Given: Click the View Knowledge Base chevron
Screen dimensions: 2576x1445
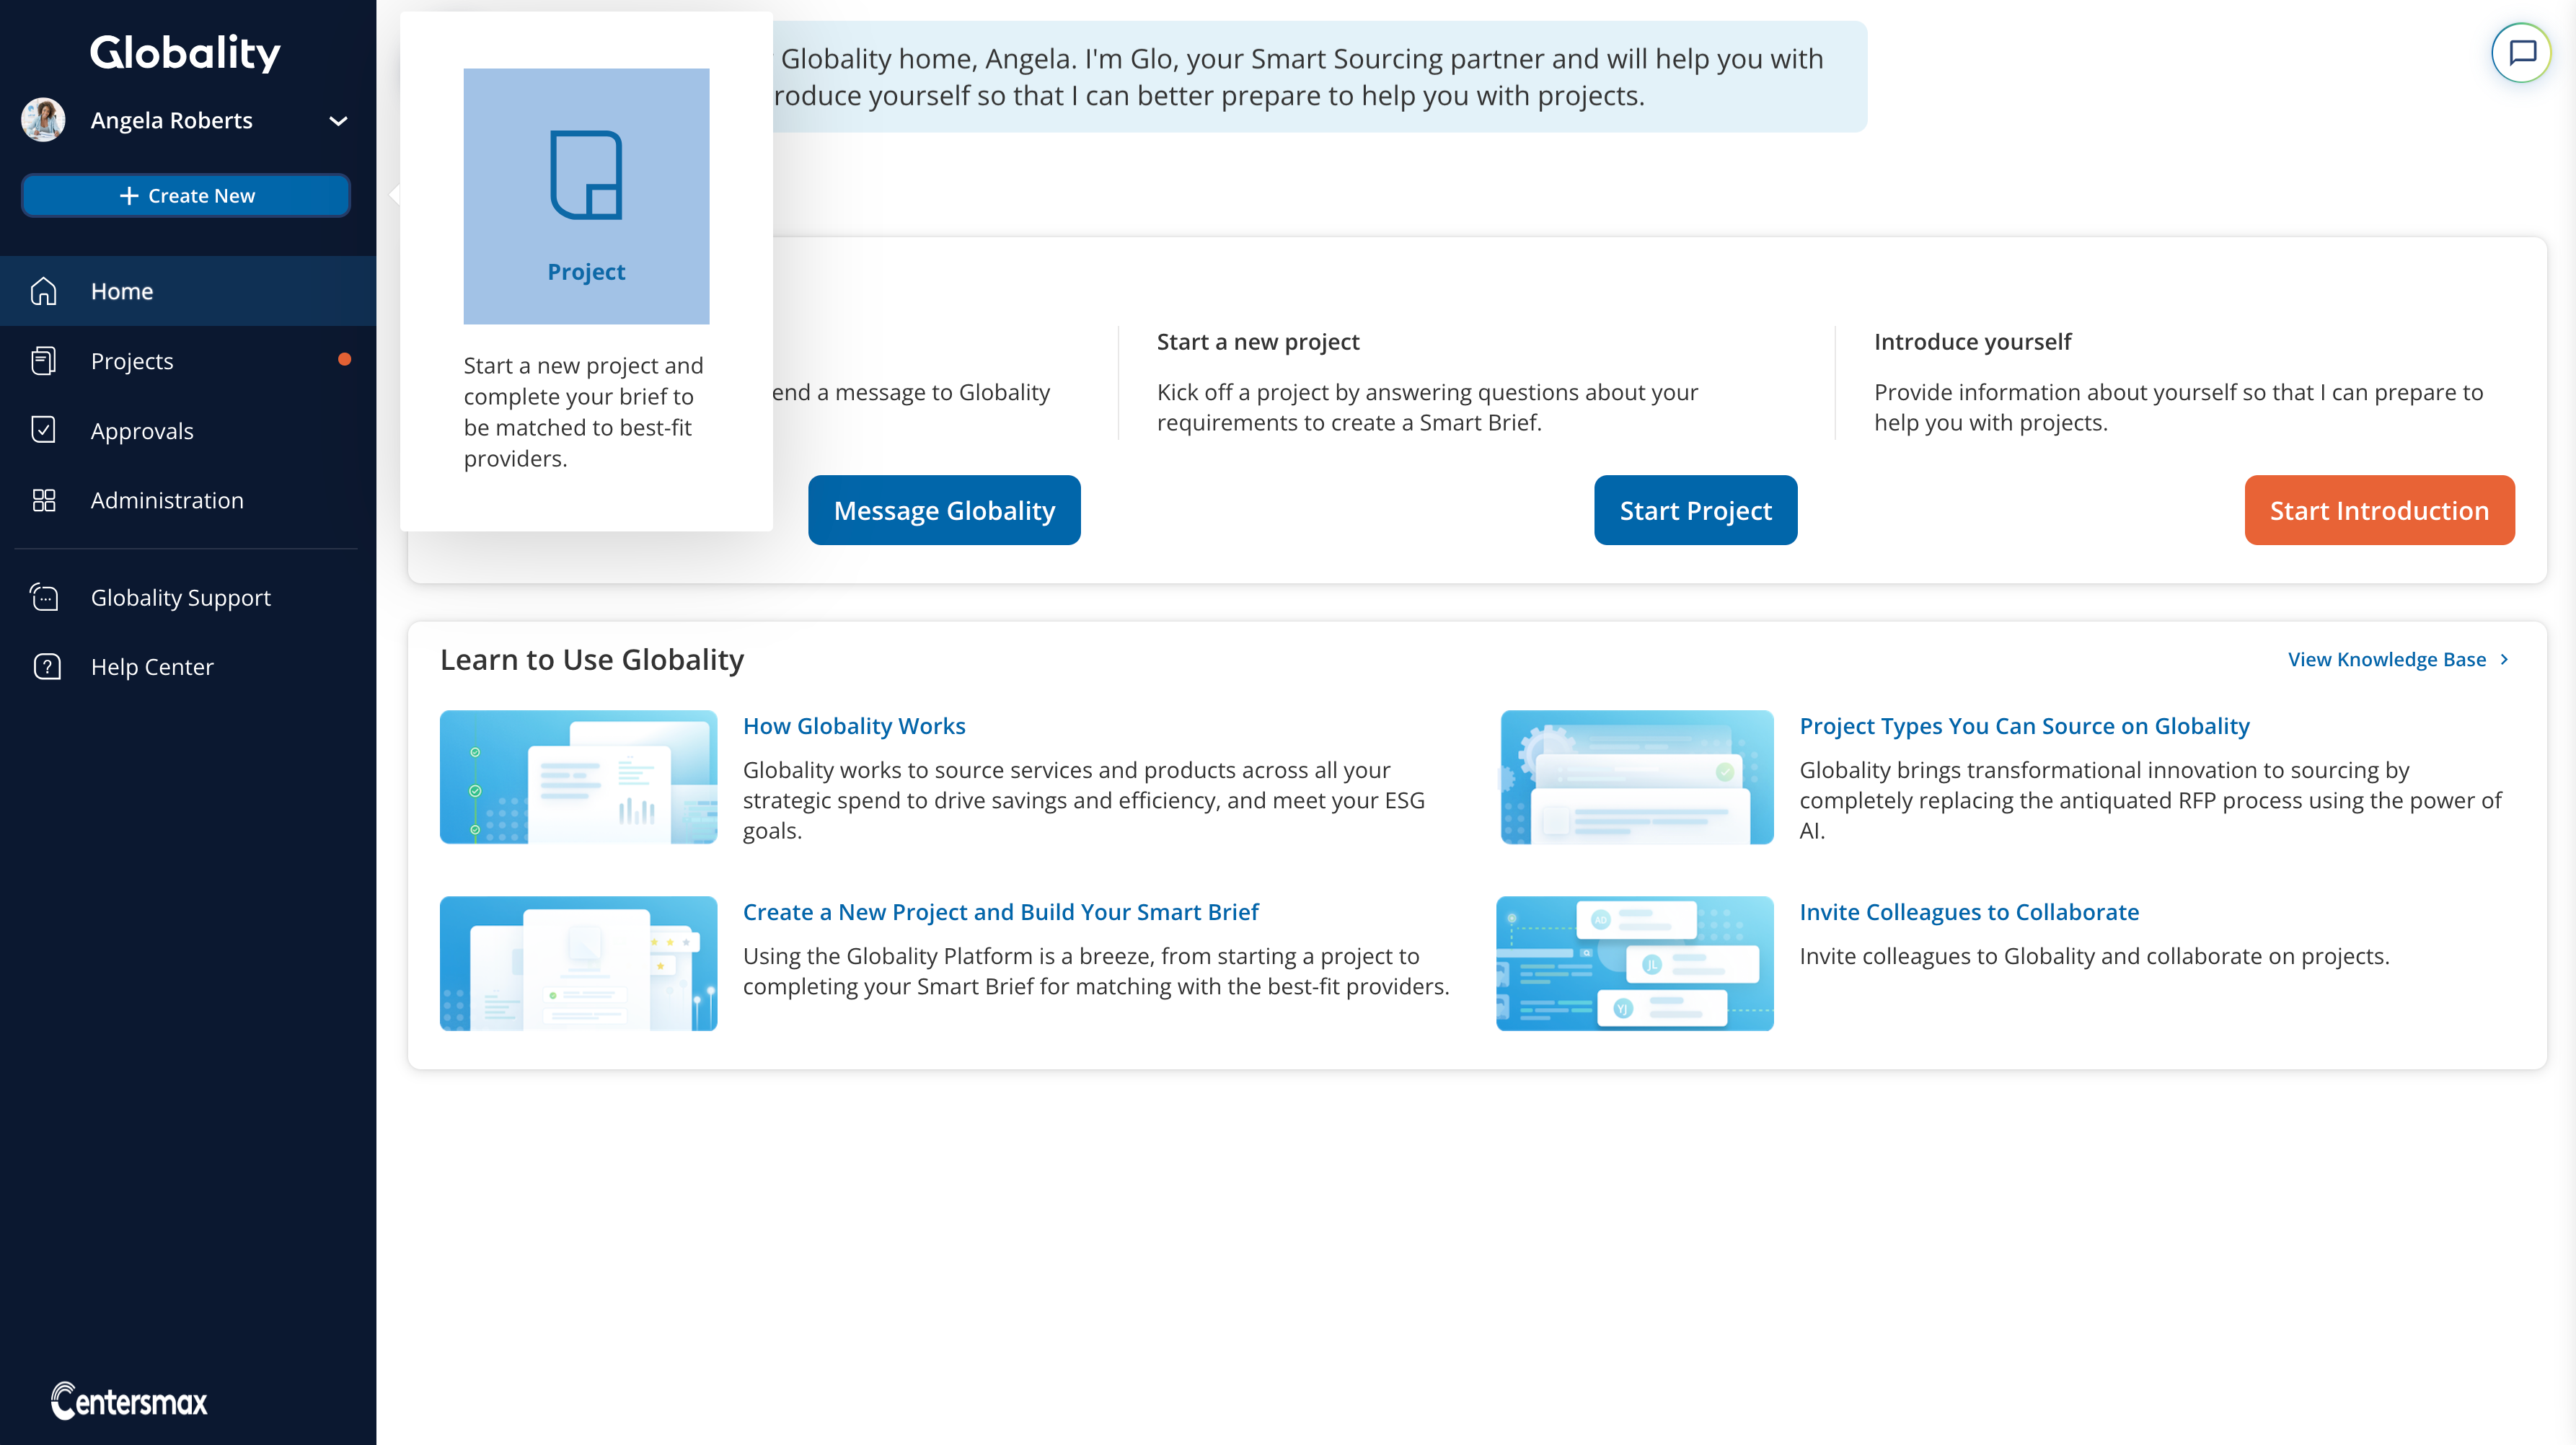Looking at the screenshot, I should 2505,659.
